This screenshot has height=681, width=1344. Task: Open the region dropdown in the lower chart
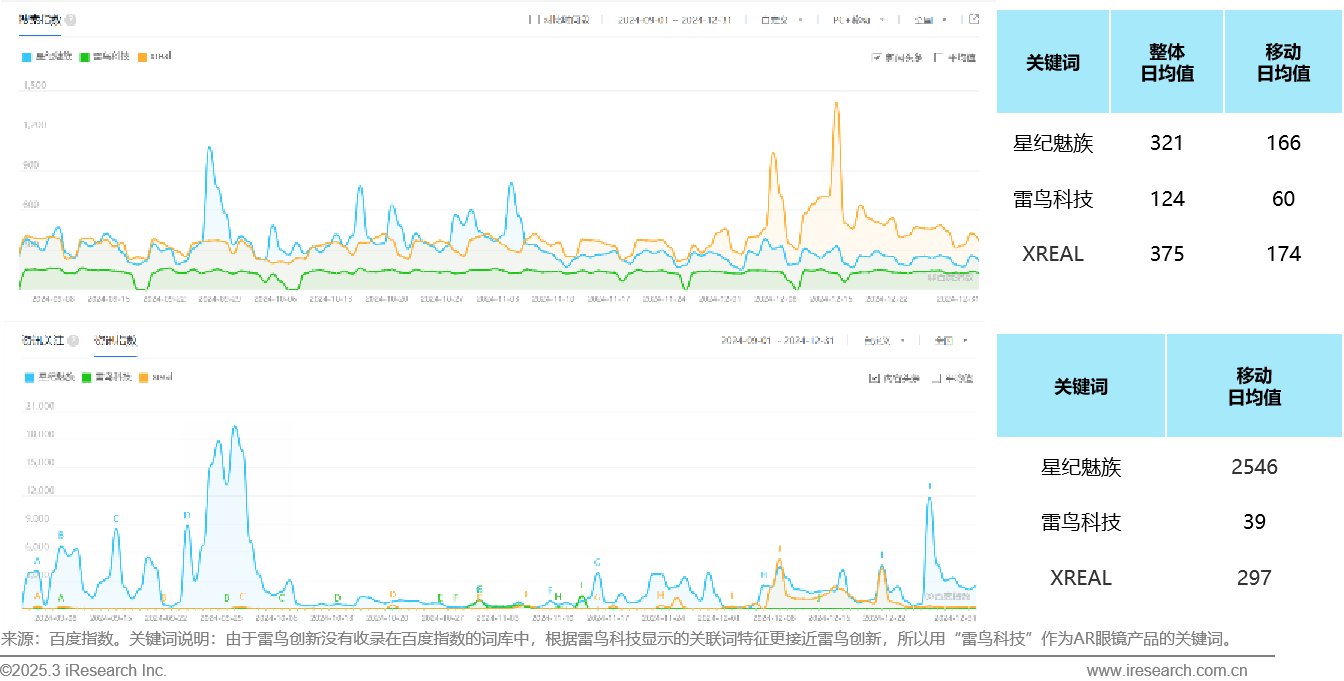pos(950,341)
